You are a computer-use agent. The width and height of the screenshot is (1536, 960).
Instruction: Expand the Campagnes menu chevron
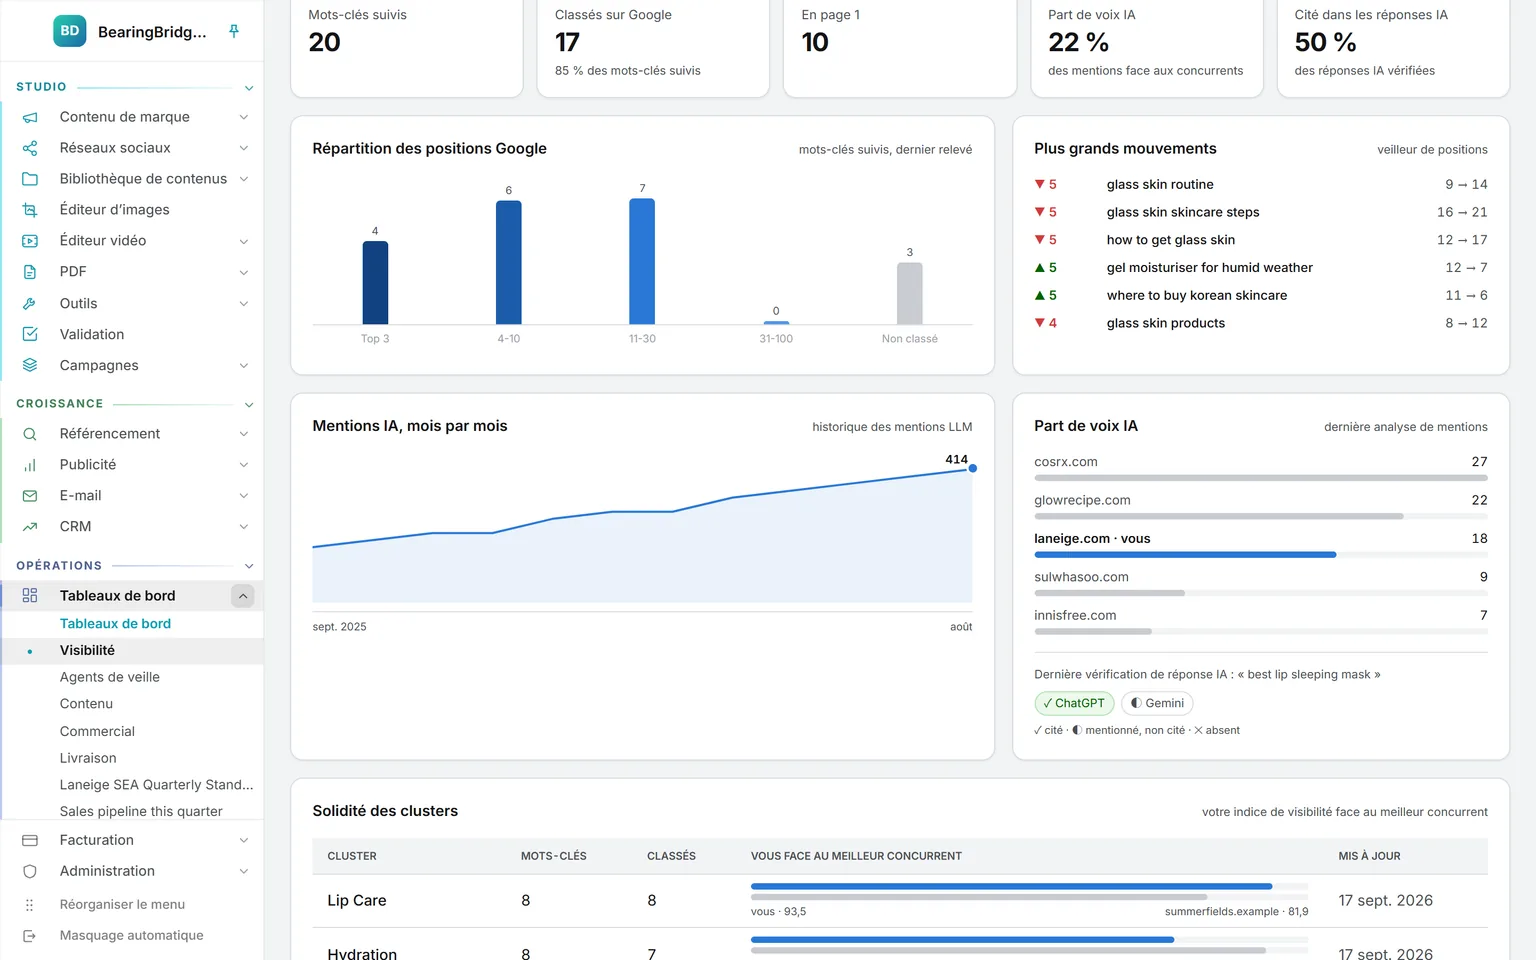point(243,365)
